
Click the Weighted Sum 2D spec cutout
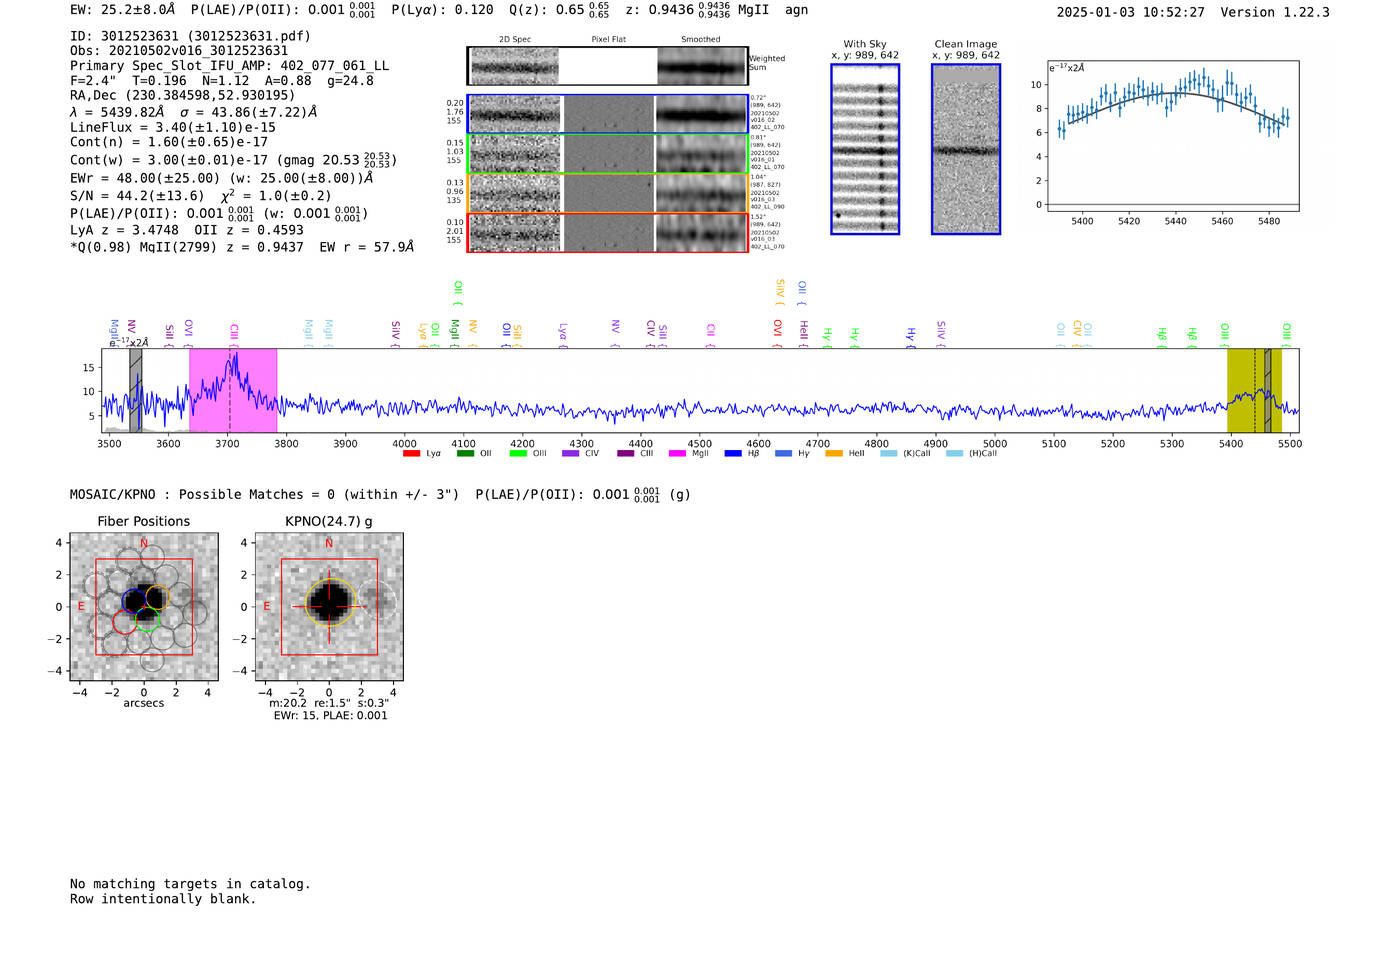click(x=514, y=66)
